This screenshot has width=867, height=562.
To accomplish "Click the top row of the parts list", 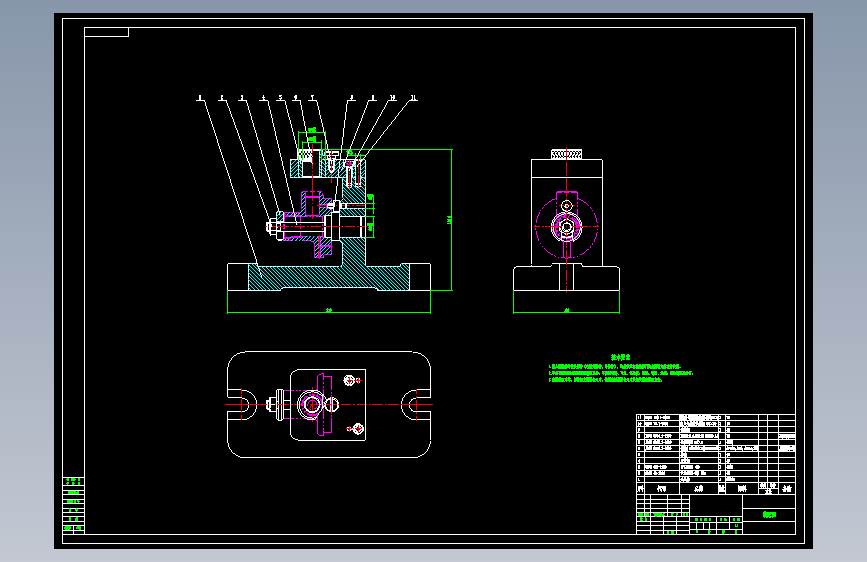I will click(716, 418).
